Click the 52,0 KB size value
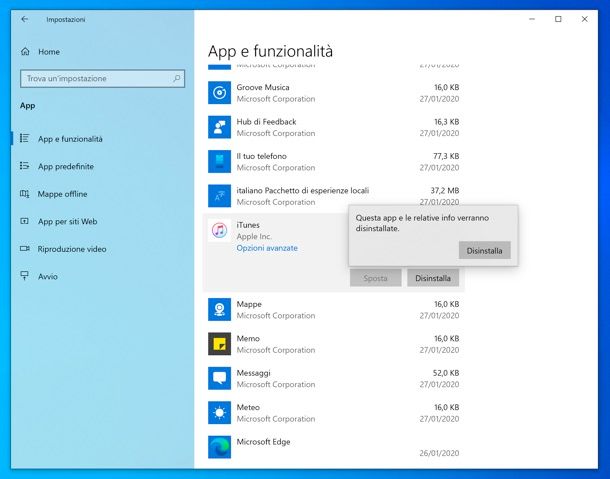The width and height of the screenshot is (610, 479). tap(446, 373)
